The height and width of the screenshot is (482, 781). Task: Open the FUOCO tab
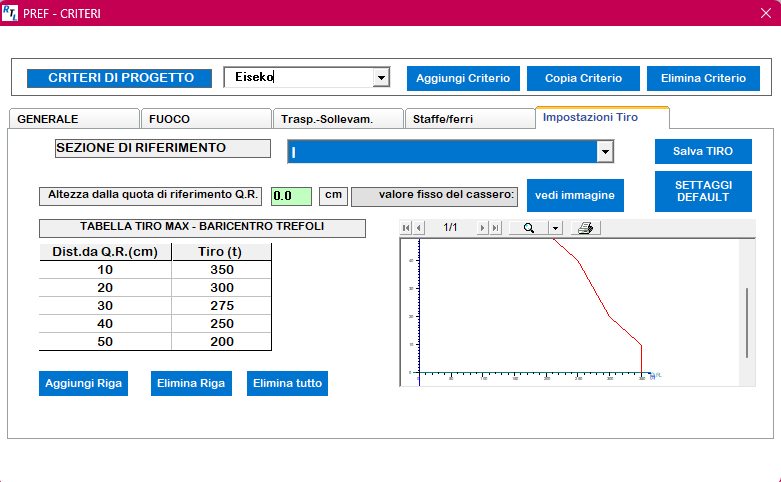coord(204,119)
